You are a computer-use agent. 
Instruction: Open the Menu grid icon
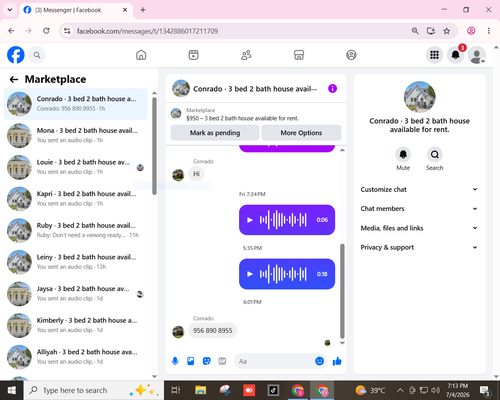click(434, 55)
